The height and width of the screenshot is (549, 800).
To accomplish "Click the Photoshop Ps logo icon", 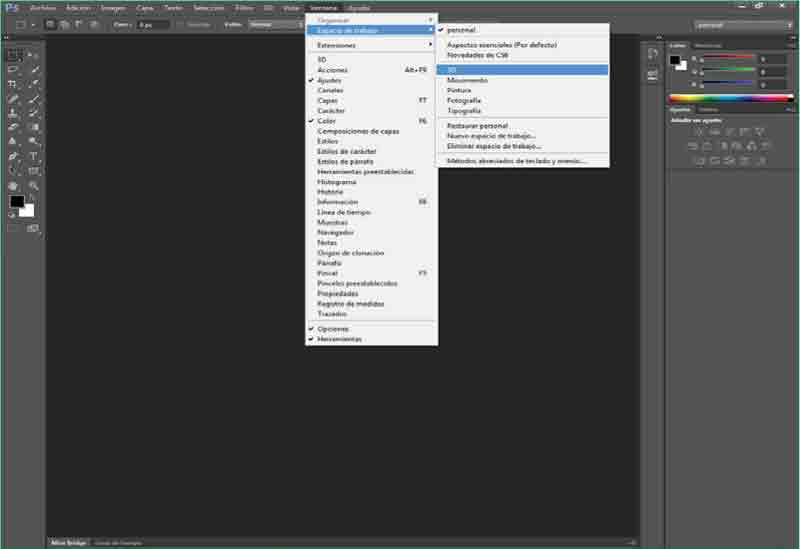I will point(11,7).
